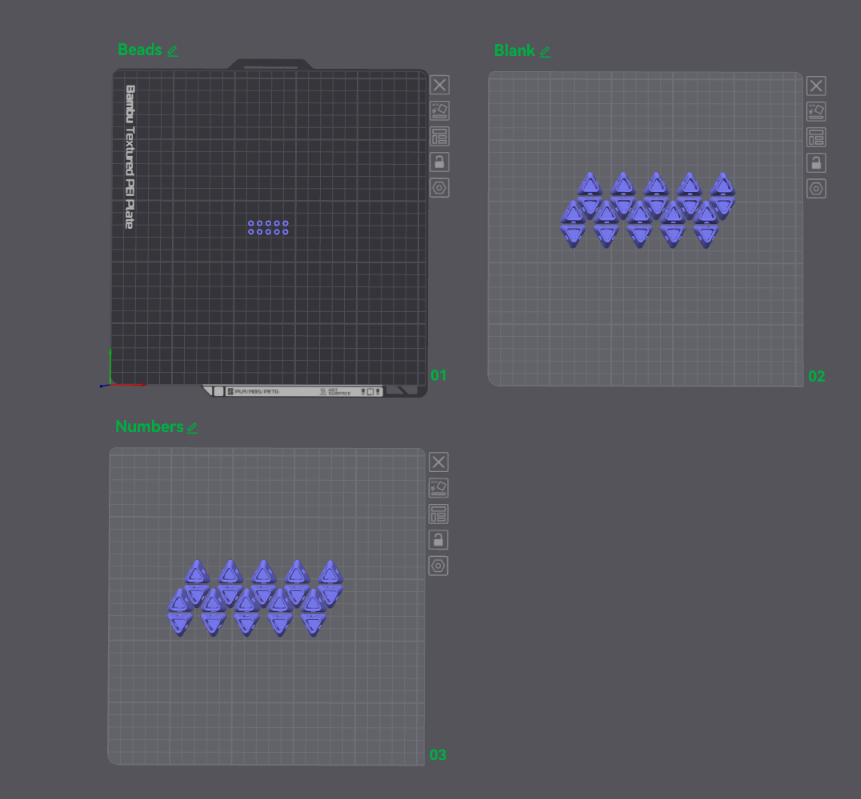
Task: Toggle lock on Numbers plate 03
Action: click(x=438, y=540)
